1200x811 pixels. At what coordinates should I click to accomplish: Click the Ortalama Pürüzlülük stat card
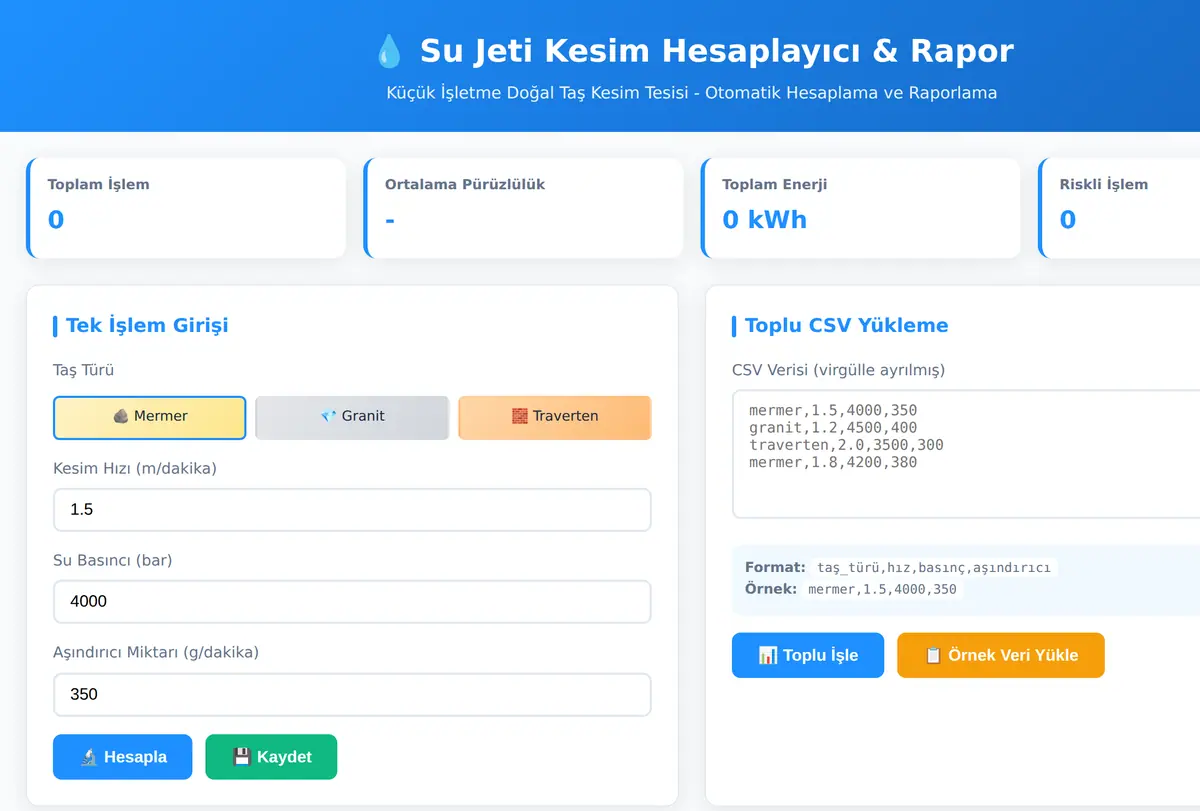click(x=523, y=208)
